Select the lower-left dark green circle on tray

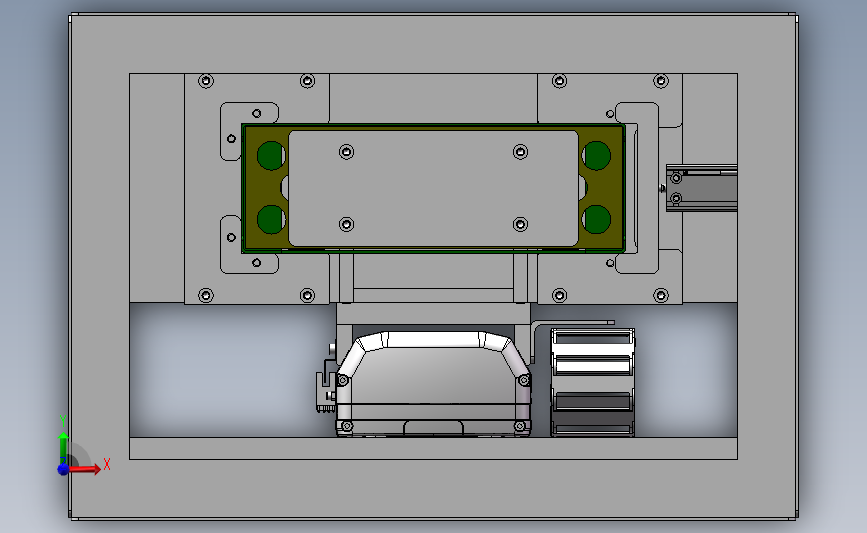click(x=271, y=220)
